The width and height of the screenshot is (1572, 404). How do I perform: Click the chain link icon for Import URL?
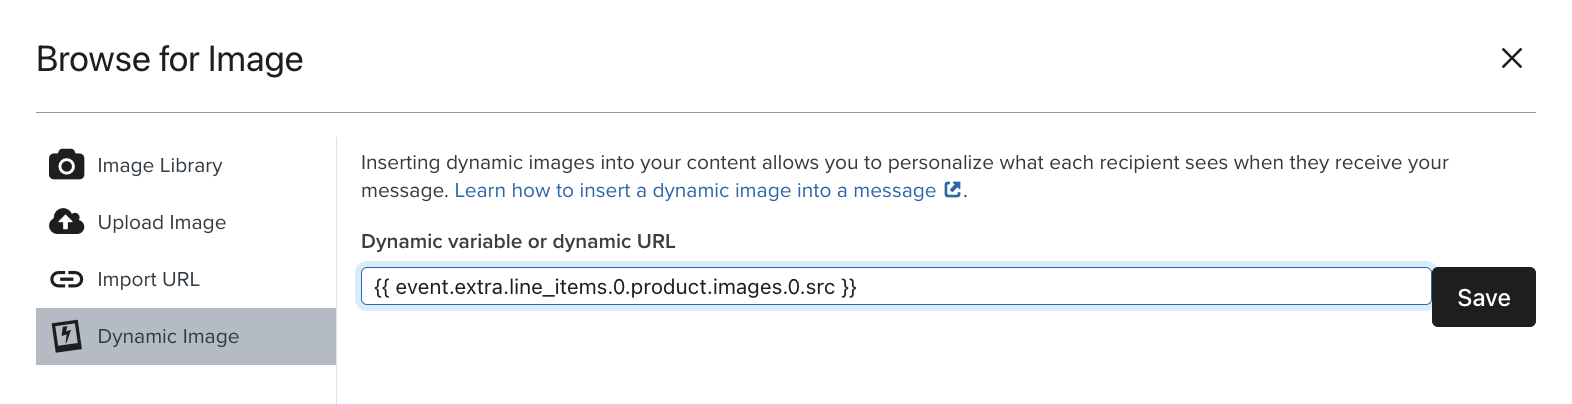(x=66, y=279)
